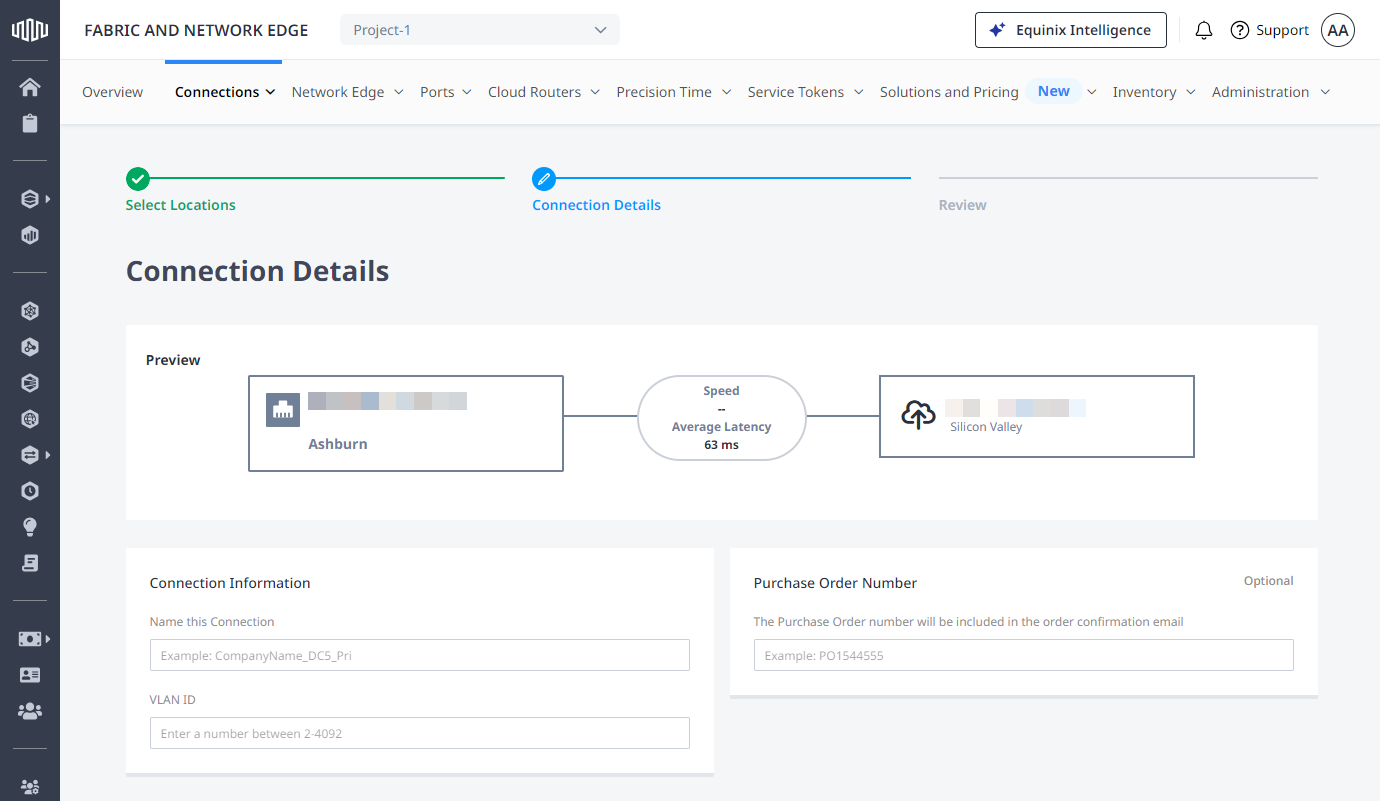
Task: Click the Equinix logo in the sidebar
Action: pyautogui.click(x=30, y=30)
